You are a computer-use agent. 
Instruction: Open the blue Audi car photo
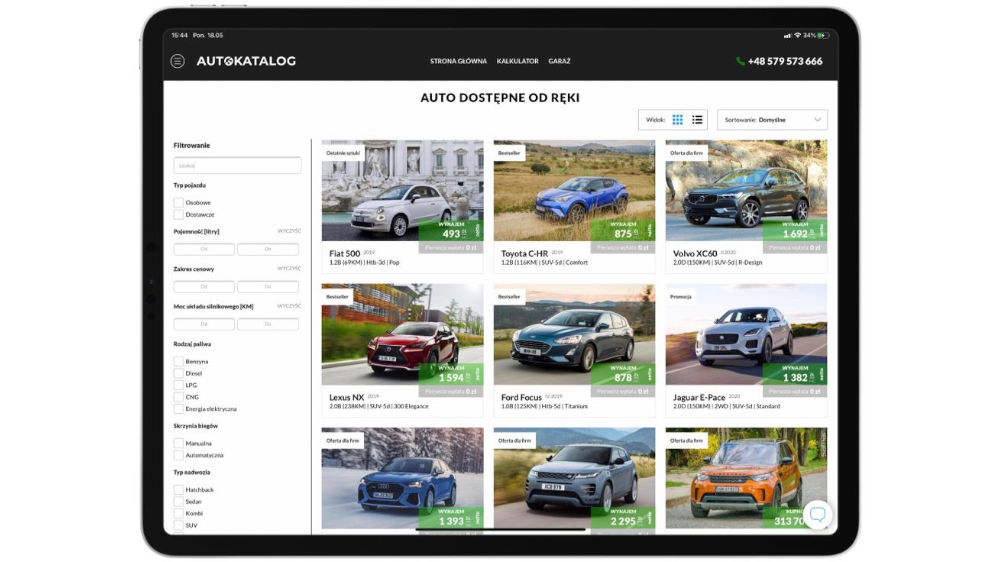pos(402,478)
